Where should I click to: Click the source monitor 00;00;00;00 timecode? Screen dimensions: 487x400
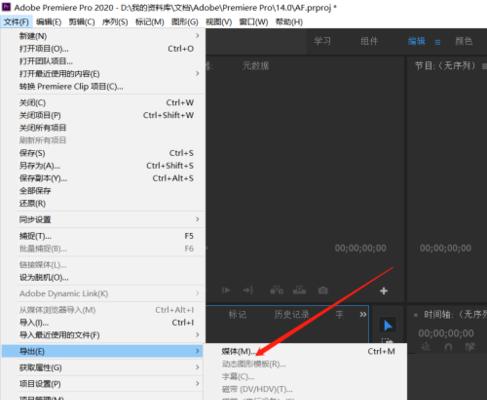(x=360, y=248)
